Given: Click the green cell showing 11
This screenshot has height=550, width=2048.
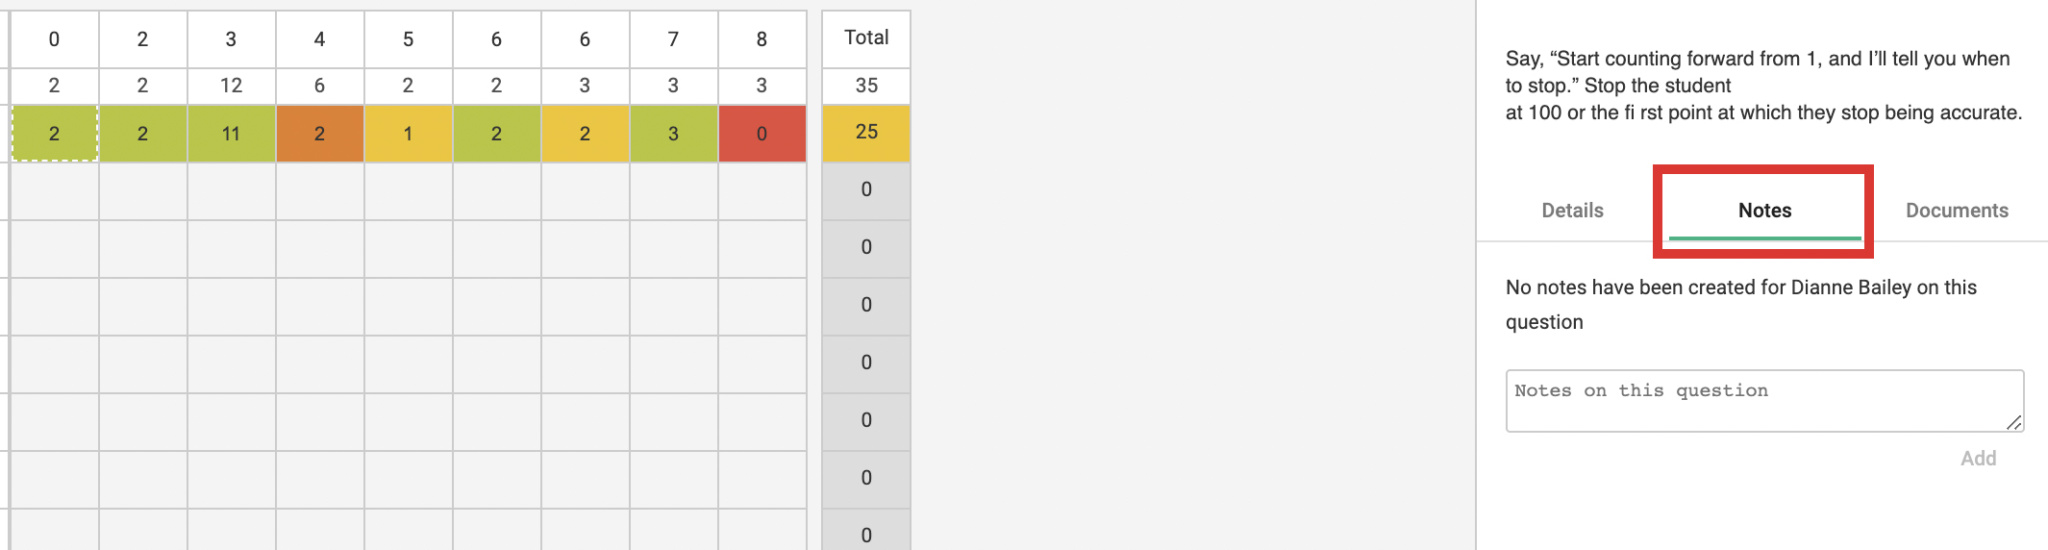Looking at the screenshot, I should click(x=231, y=133).
